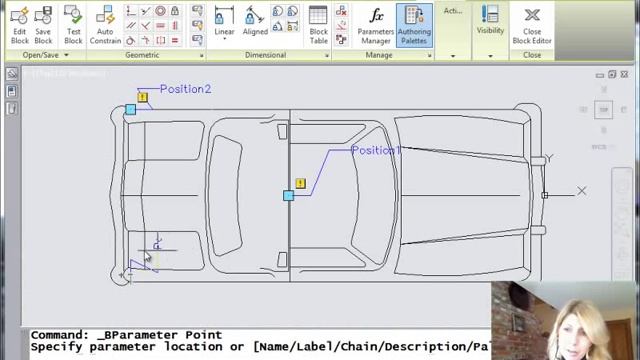The width and height of the screenshot is (640, 360).
Task: Select the Collinear geometric constraint
Action: 145,11
